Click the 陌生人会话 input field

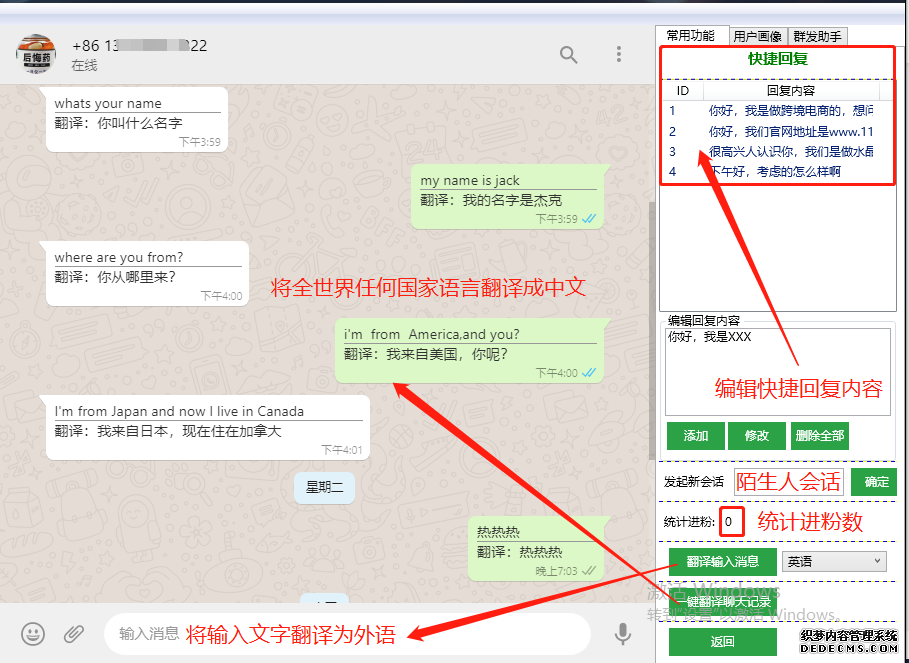(789, 481)
